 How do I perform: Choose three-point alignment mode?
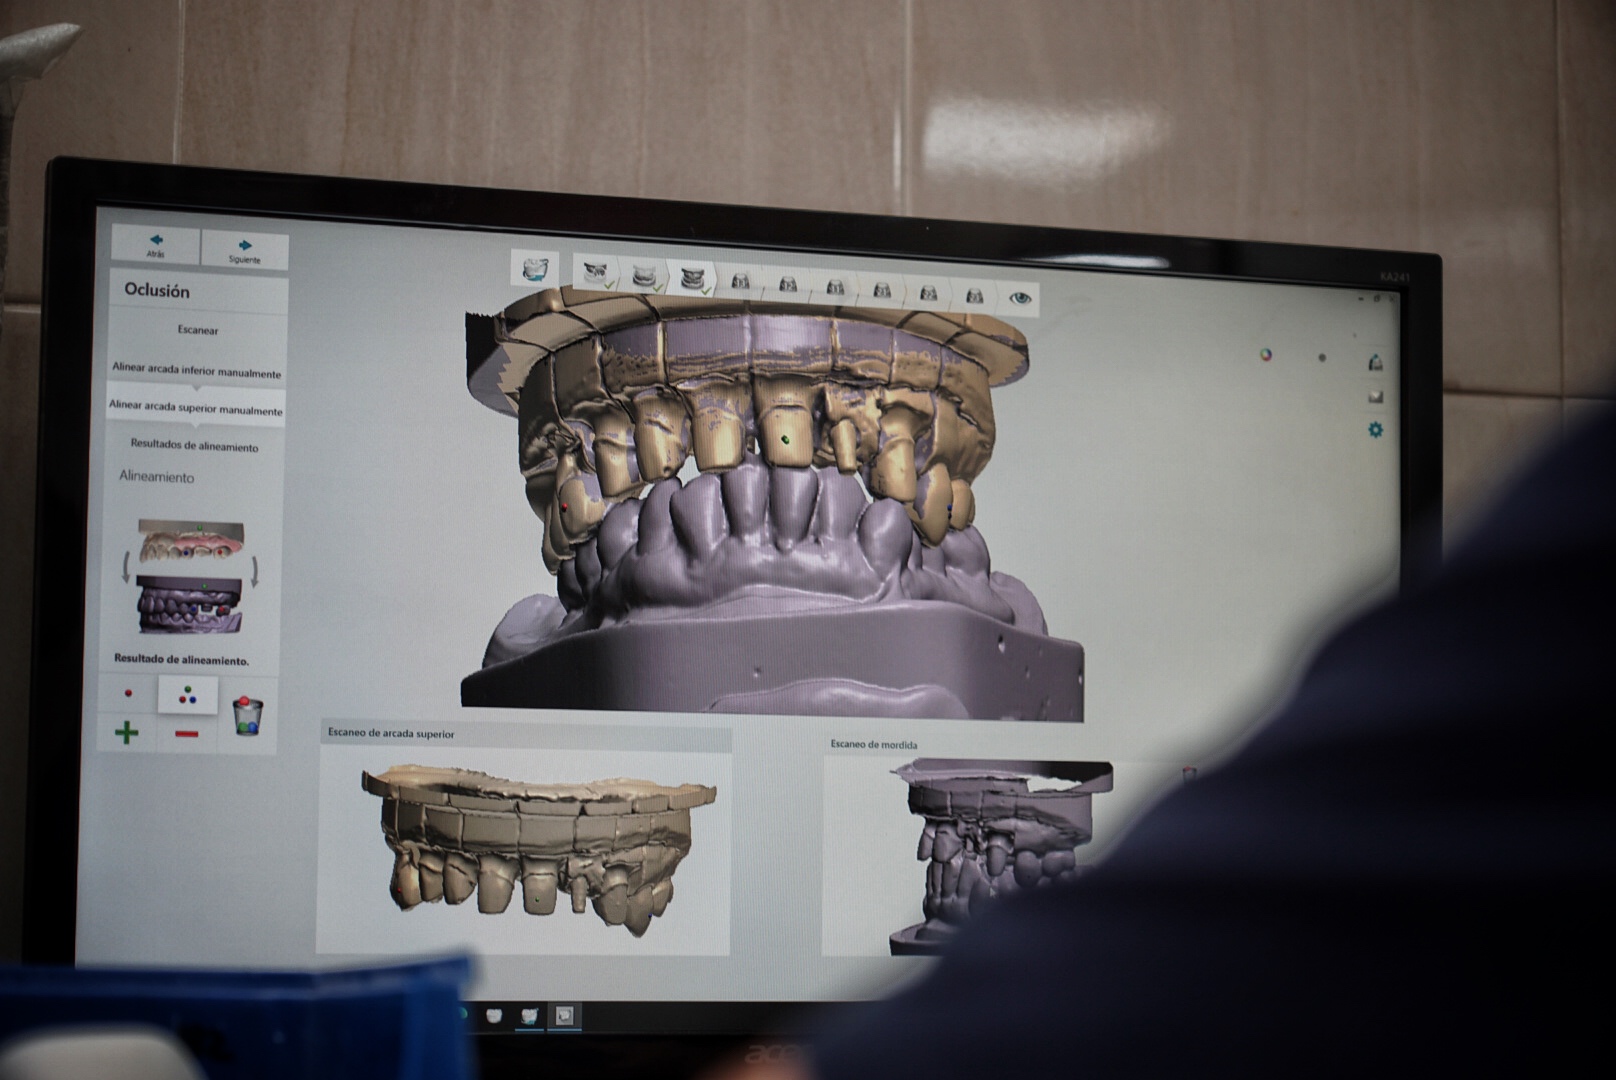[x=188, y=695]
